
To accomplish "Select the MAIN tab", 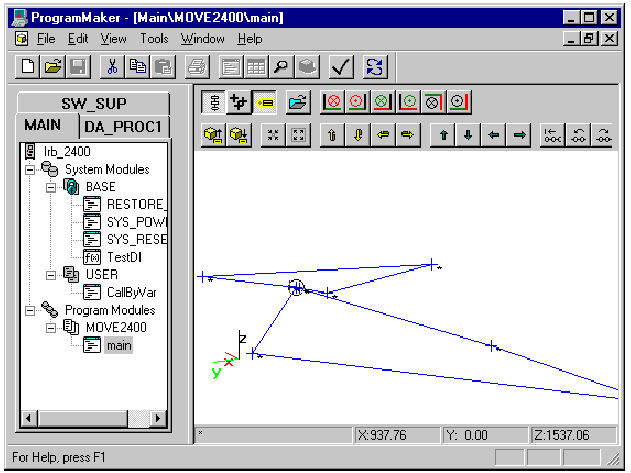I will (x=42, y=125).
